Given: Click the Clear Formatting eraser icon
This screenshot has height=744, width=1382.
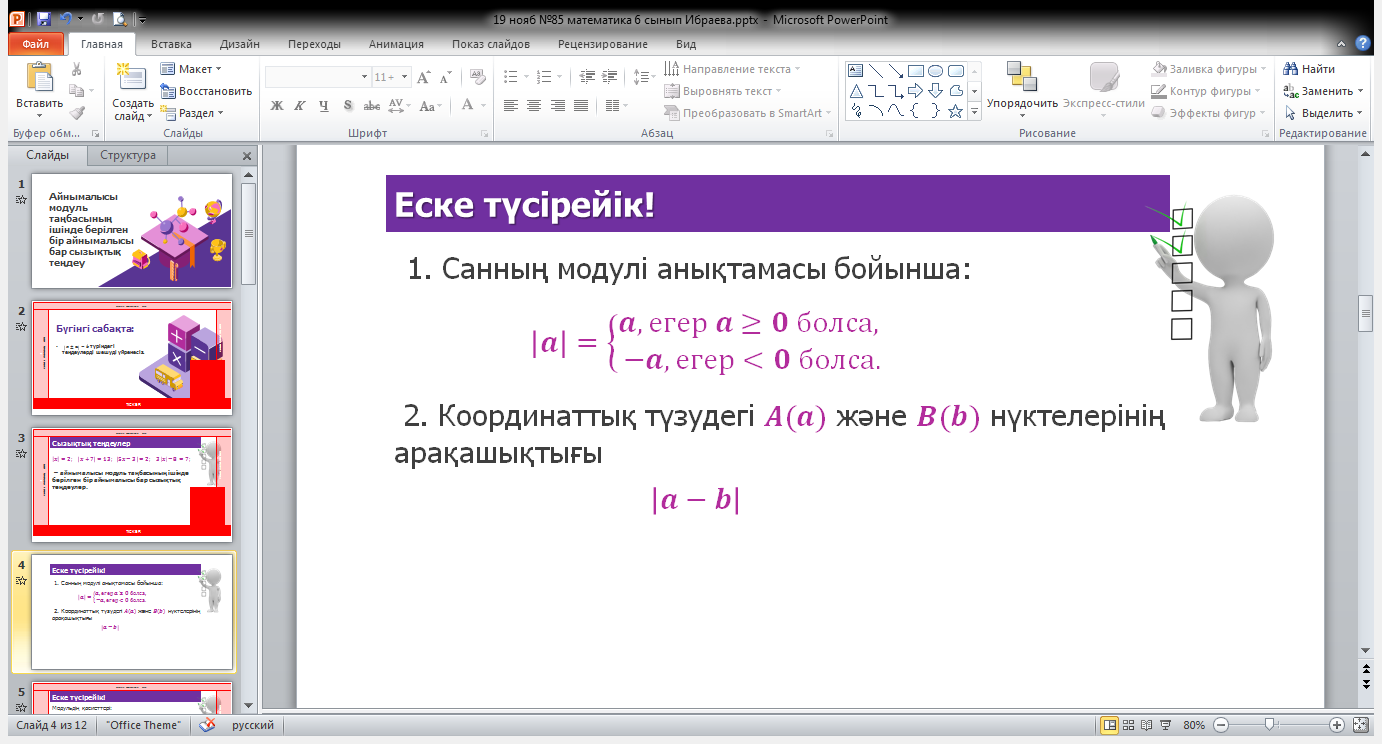Looking at the screenshot, I should coord(477,77).
